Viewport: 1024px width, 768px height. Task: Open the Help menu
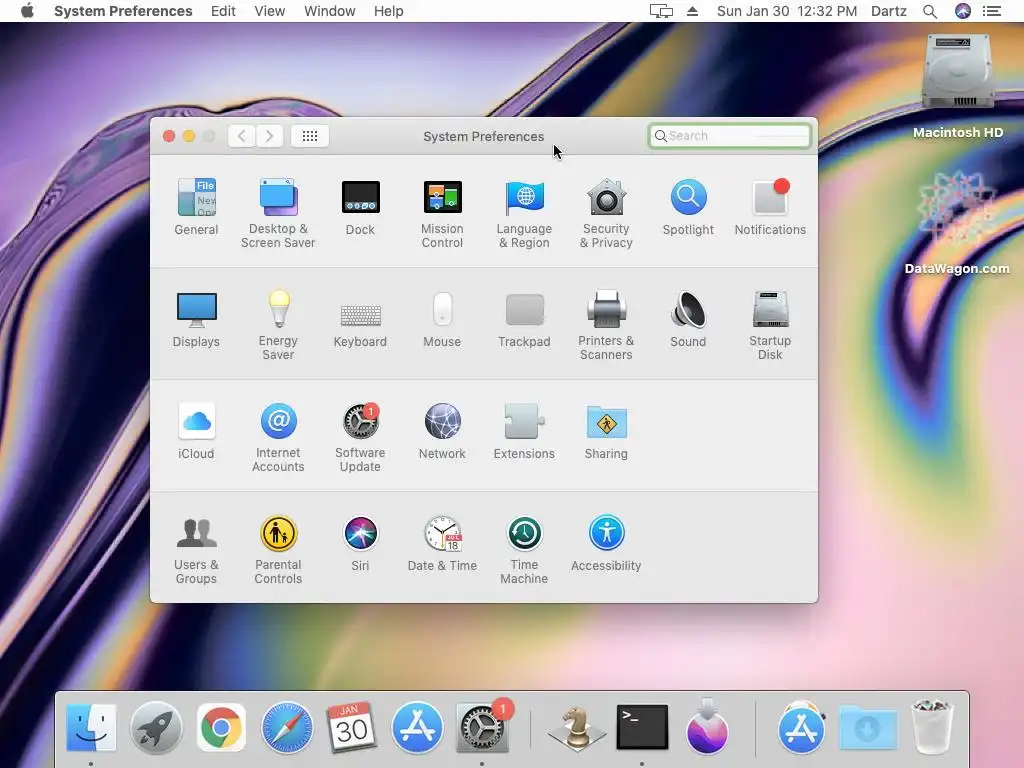389,11
